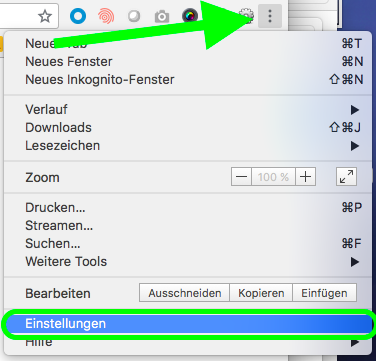
Task: Click the three-dot Chrome menu button
Action: (270, 16)
